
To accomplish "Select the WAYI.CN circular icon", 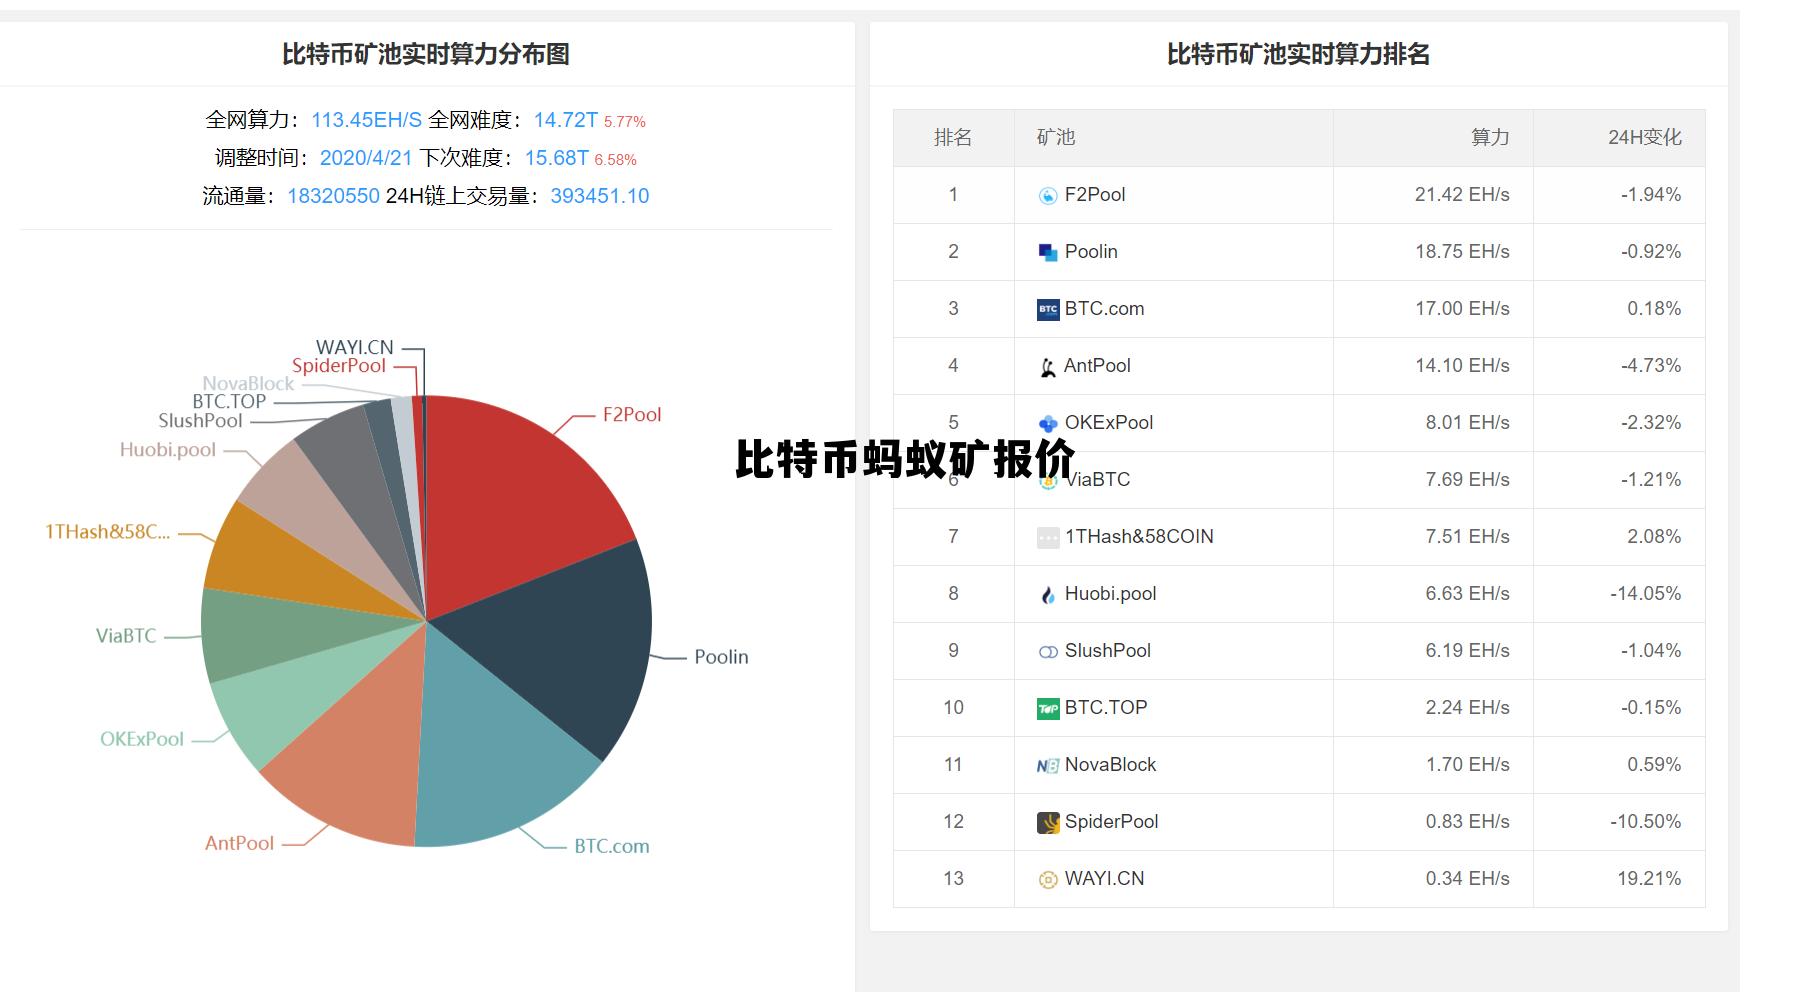I will [1046, 879].
